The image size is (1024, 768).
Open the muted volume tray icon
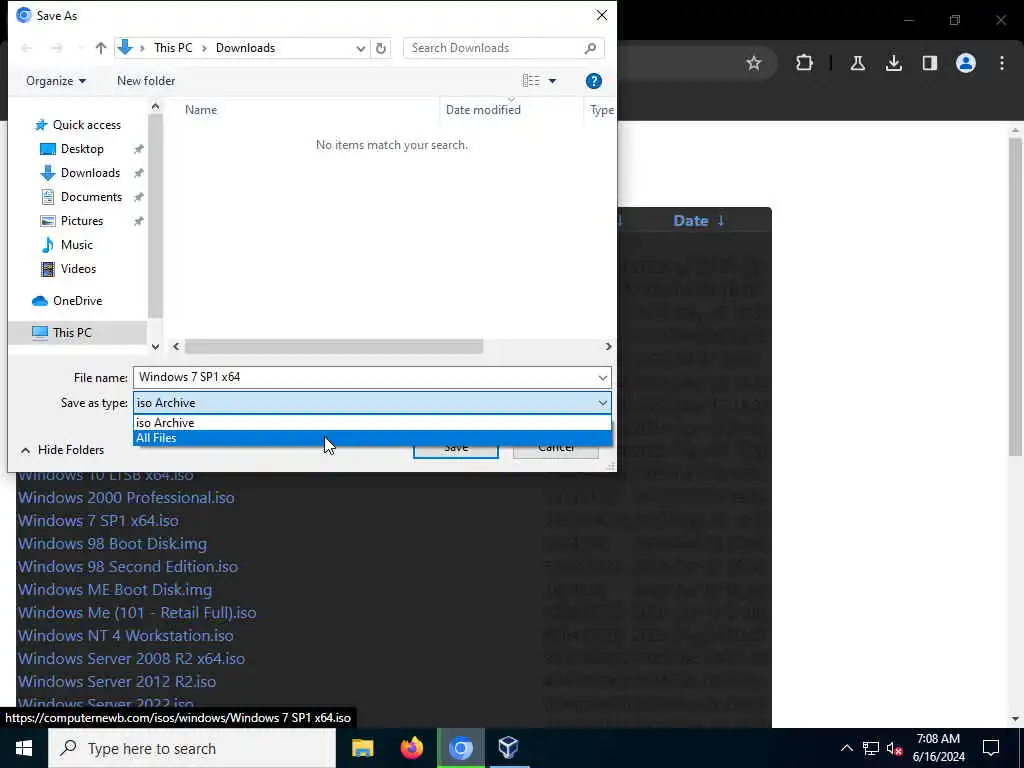point(894,748)
